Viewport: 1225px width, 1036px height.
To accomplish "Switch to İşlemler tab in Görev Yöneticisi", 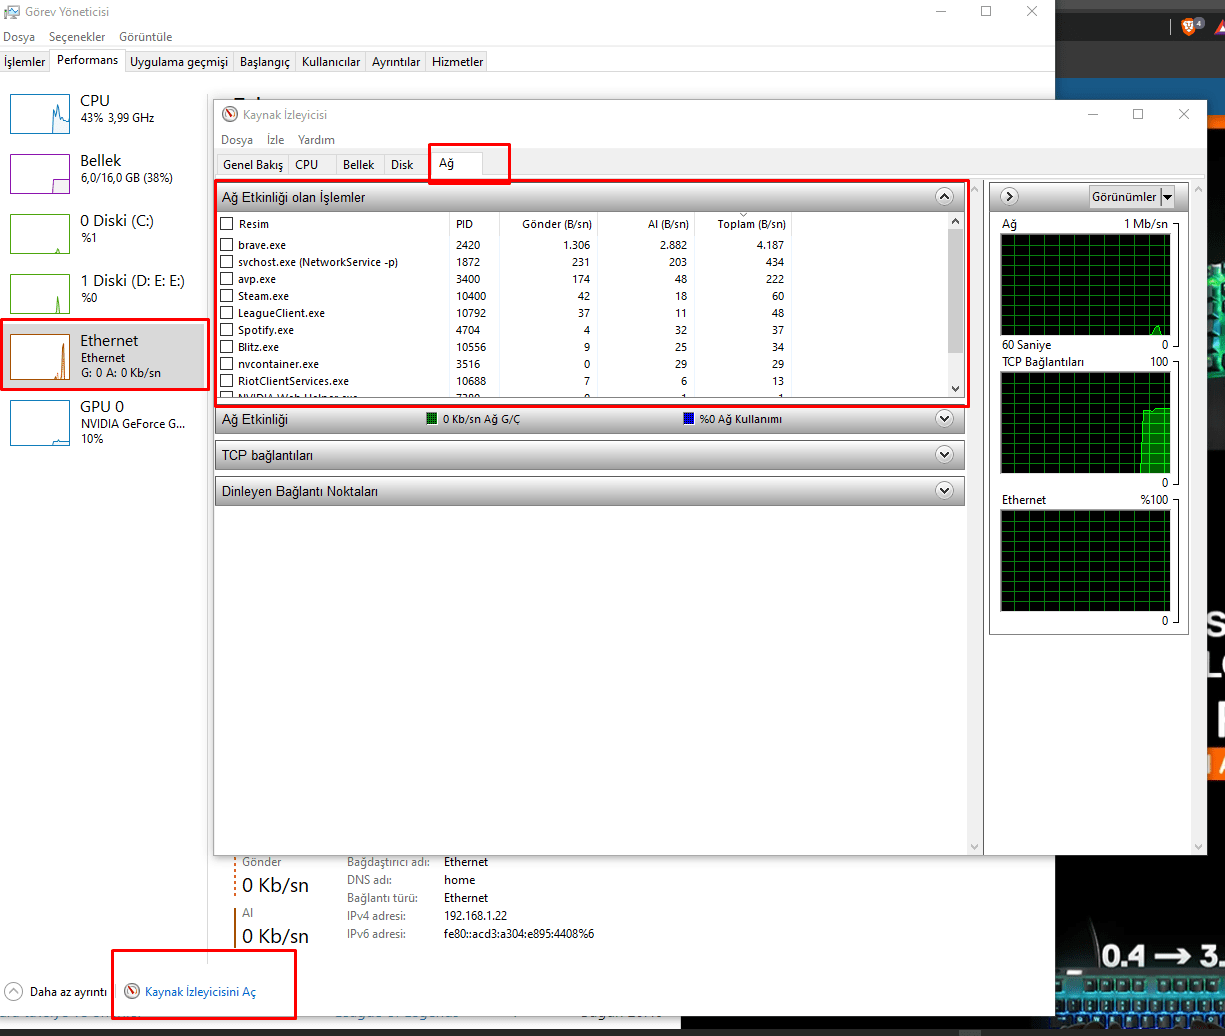I will (25, 62).
